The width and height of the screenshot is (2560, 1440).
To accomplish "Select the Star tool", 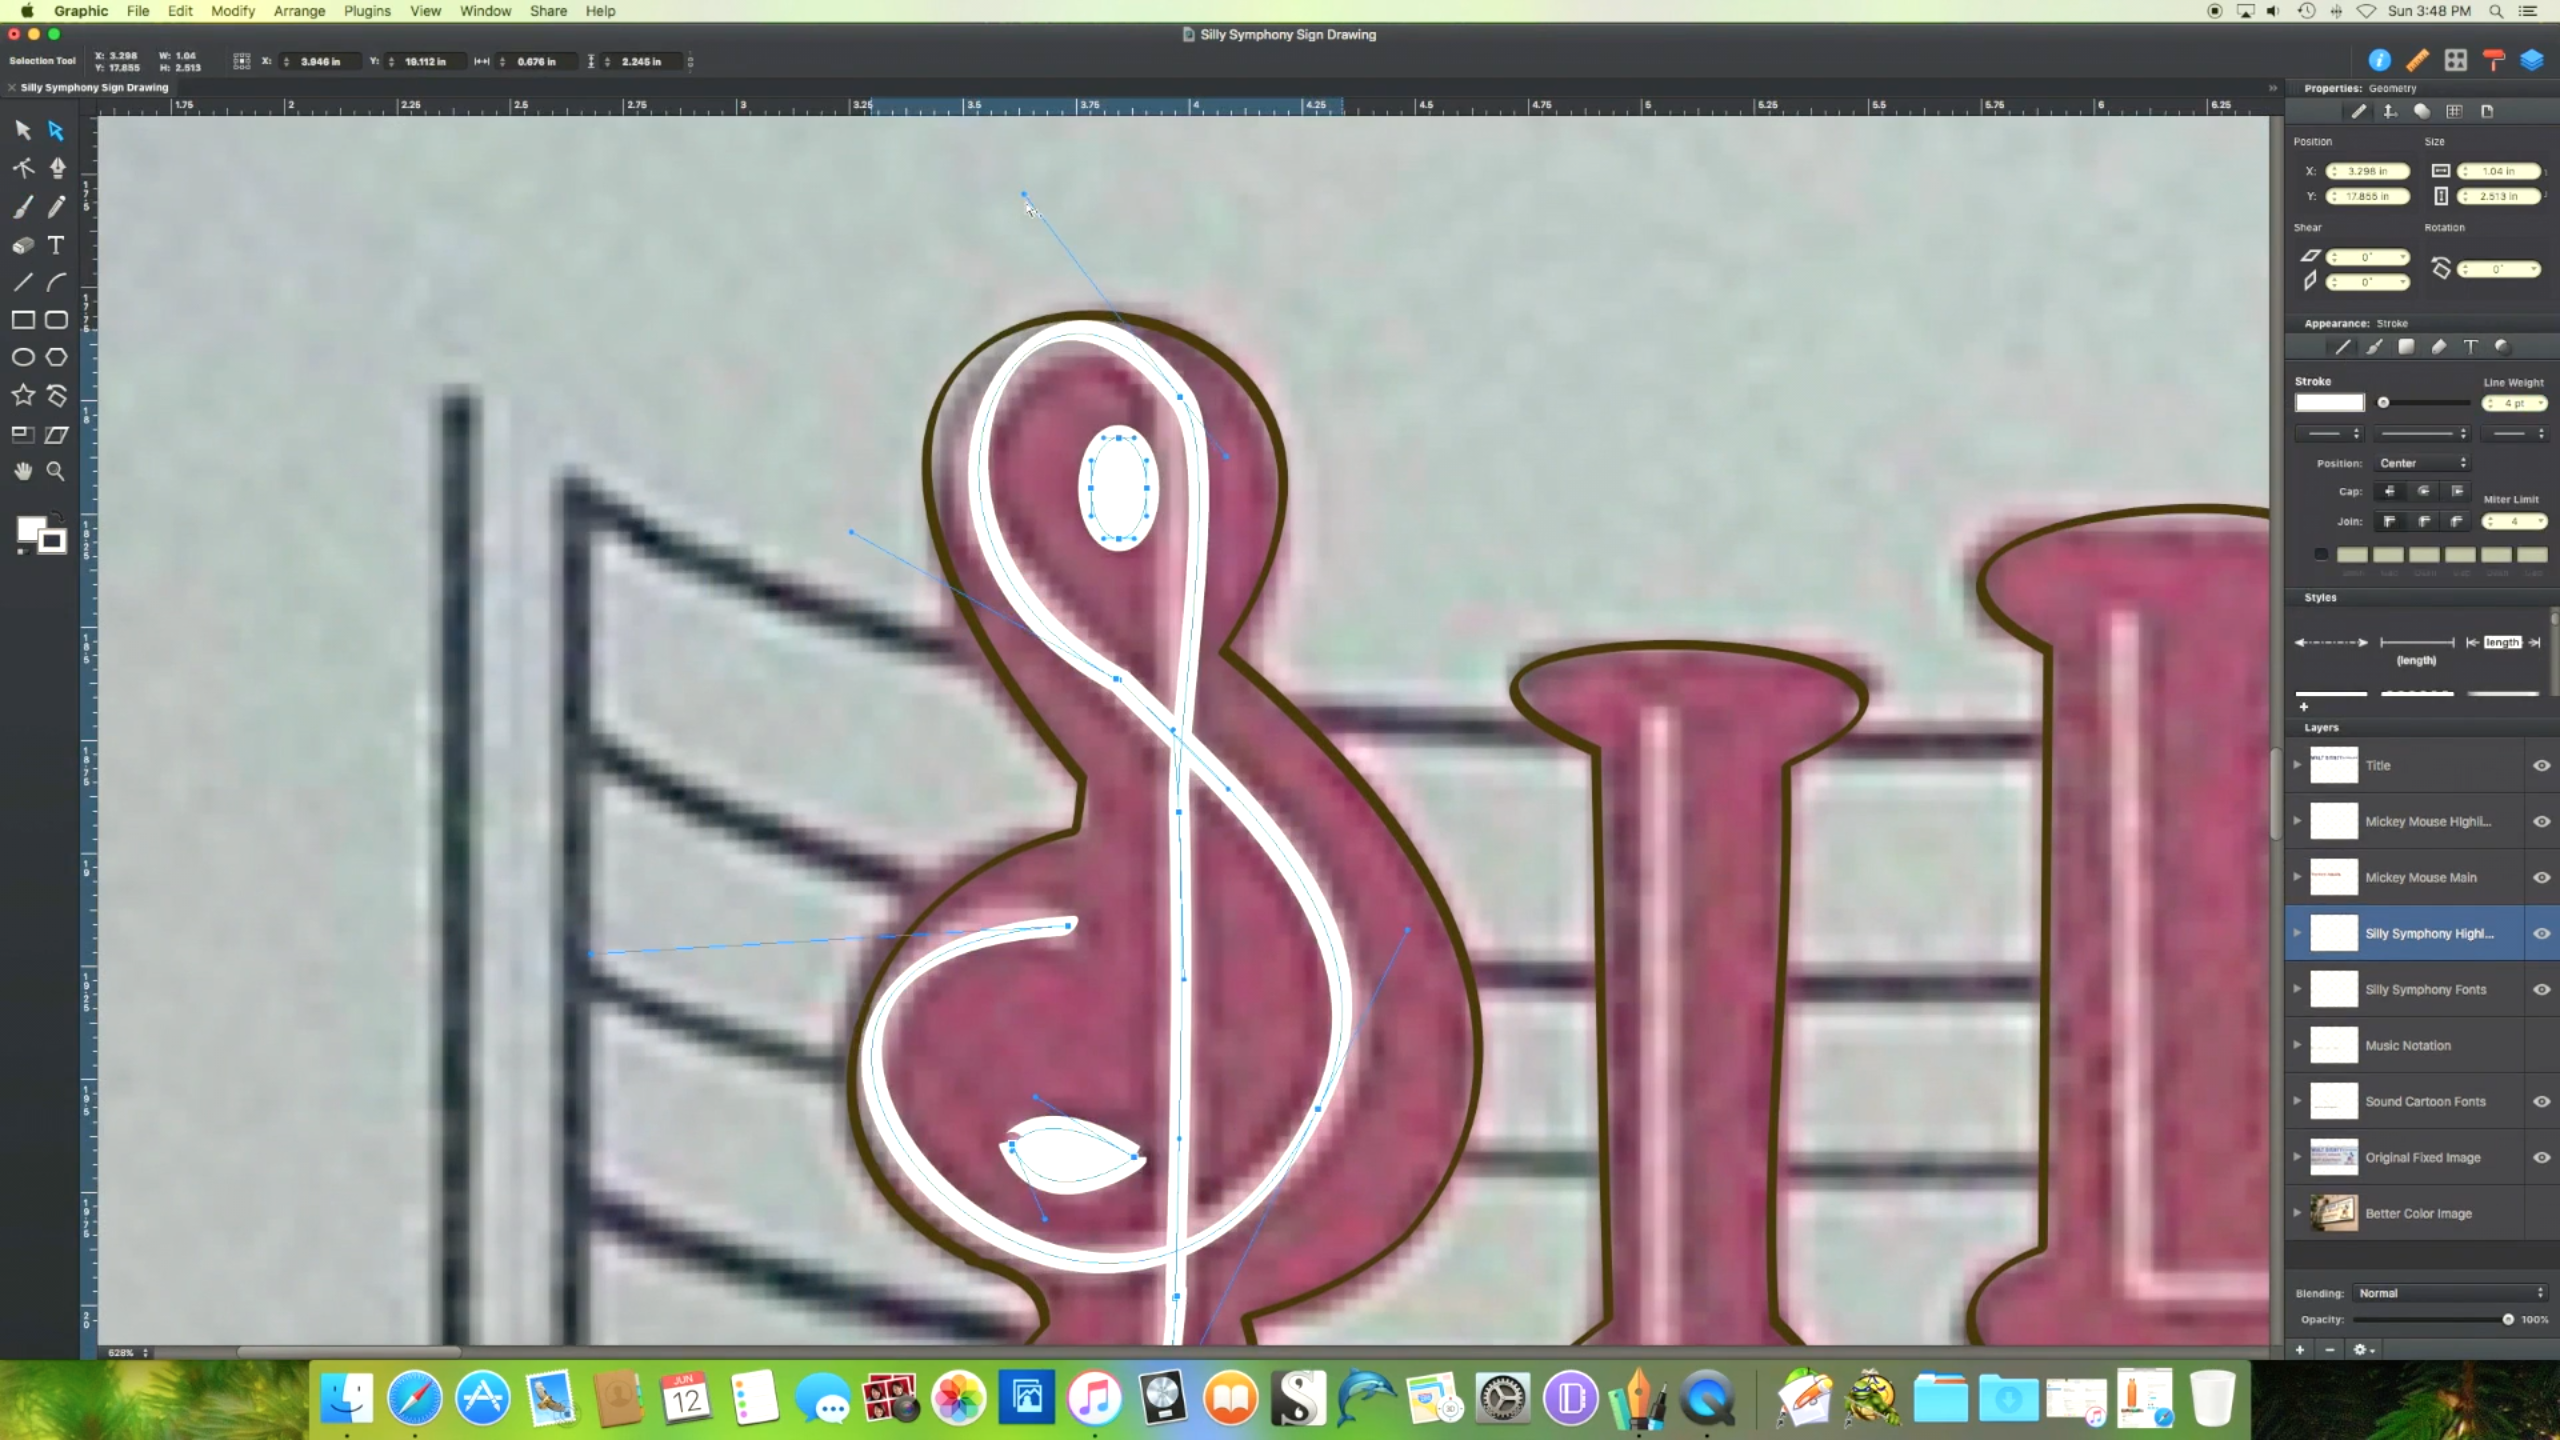I will [23, 395].
